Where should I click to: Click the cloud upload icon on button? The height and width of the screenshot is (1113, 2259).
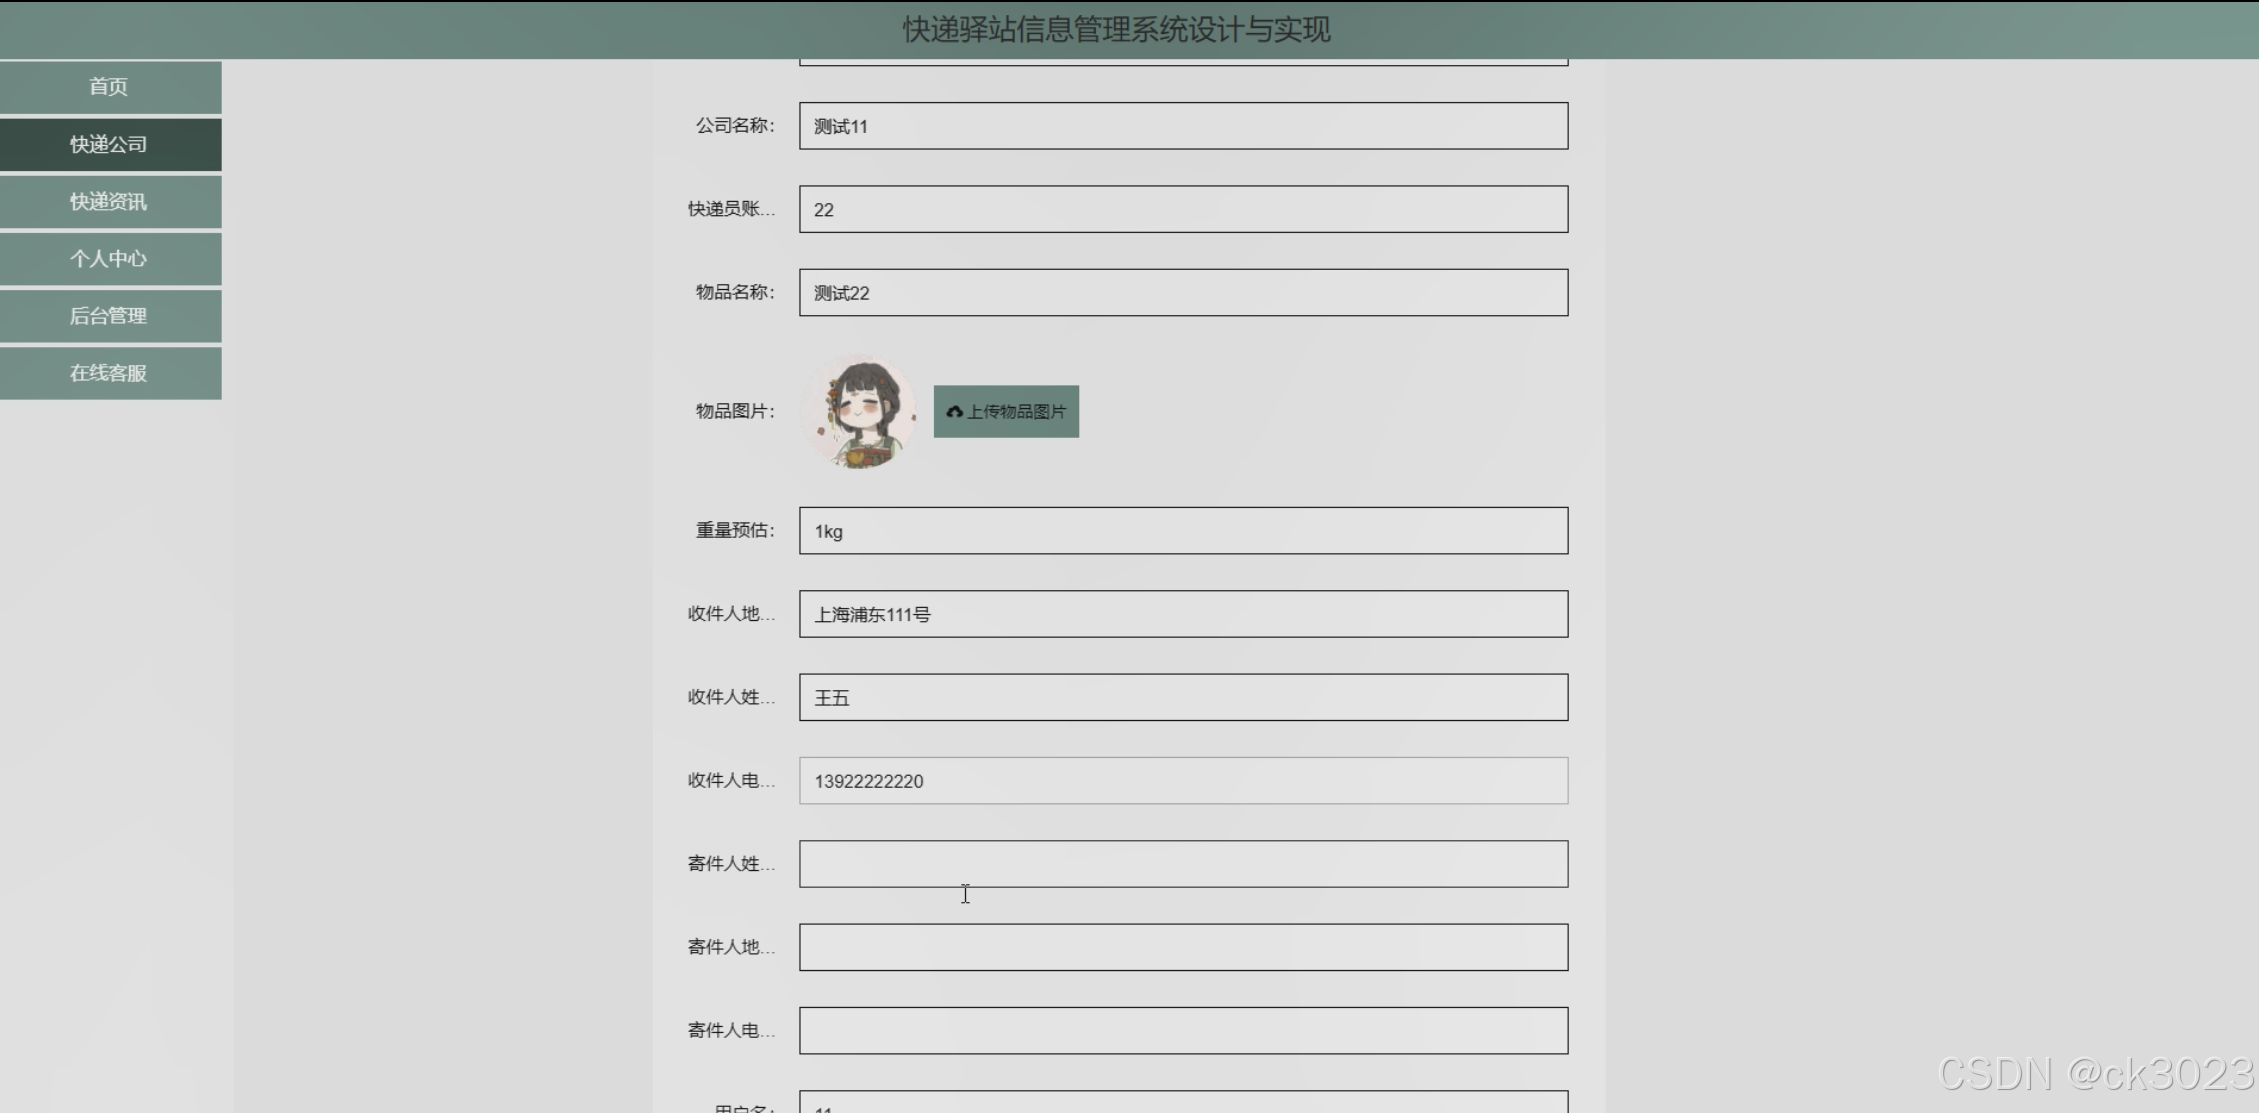(954, 412)
